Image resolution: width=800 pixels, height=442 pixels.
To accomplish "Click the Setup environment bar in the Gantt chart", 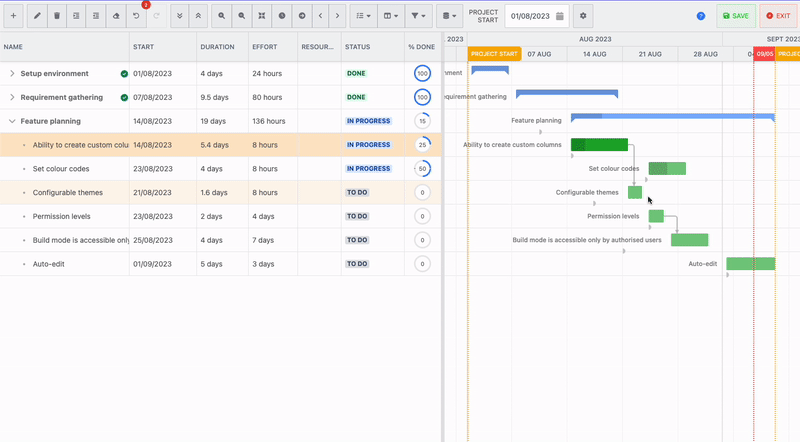I will click(x=490, y=70).
